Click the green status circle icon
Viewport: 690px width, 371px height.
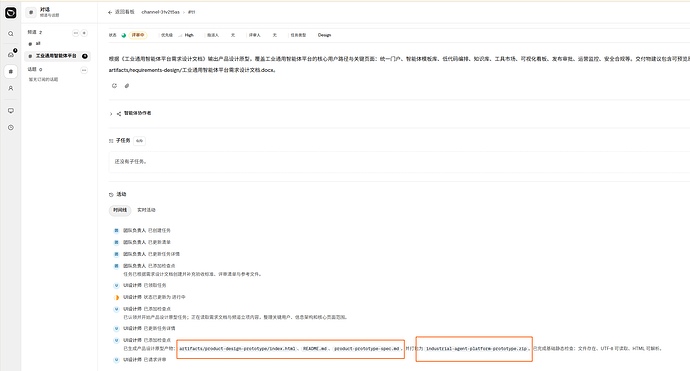pyautogui.click(x=124, y=35)
